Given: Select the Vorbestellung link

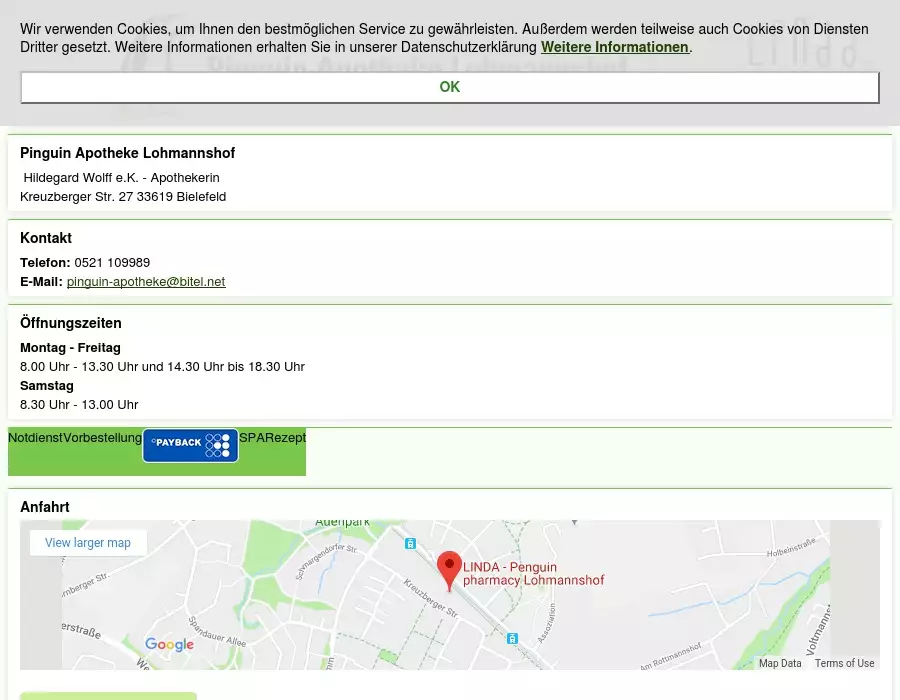Looking at the screenshot, I should tap(102, 438).
